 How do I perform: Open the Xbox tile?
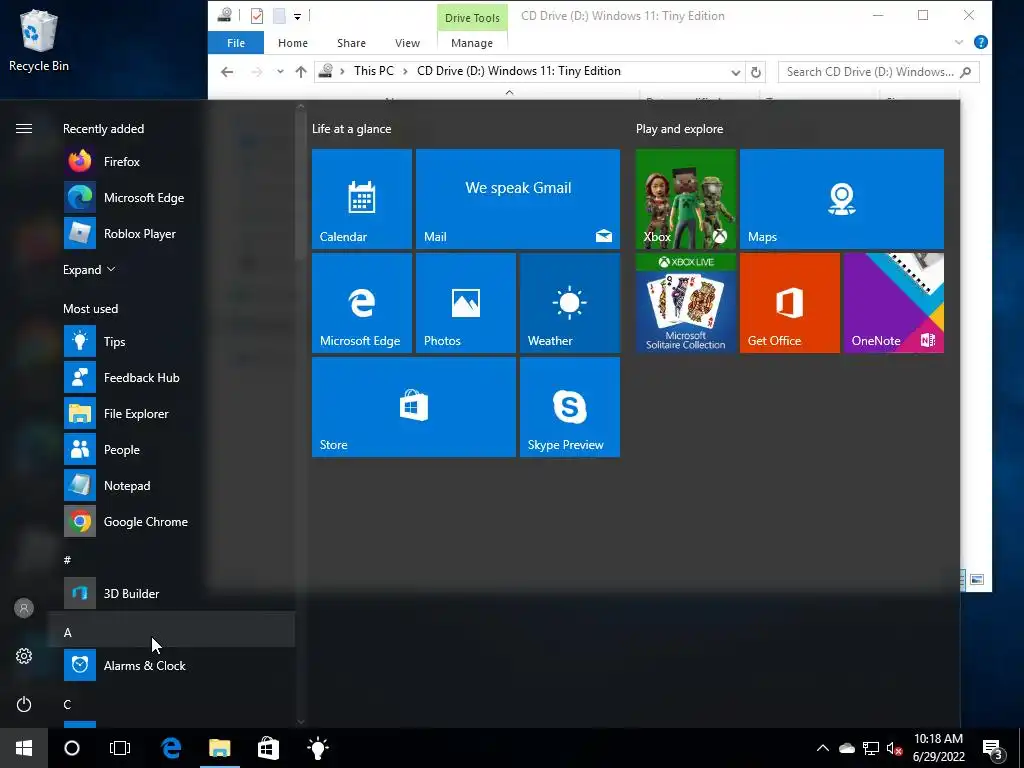click(686, 199)
